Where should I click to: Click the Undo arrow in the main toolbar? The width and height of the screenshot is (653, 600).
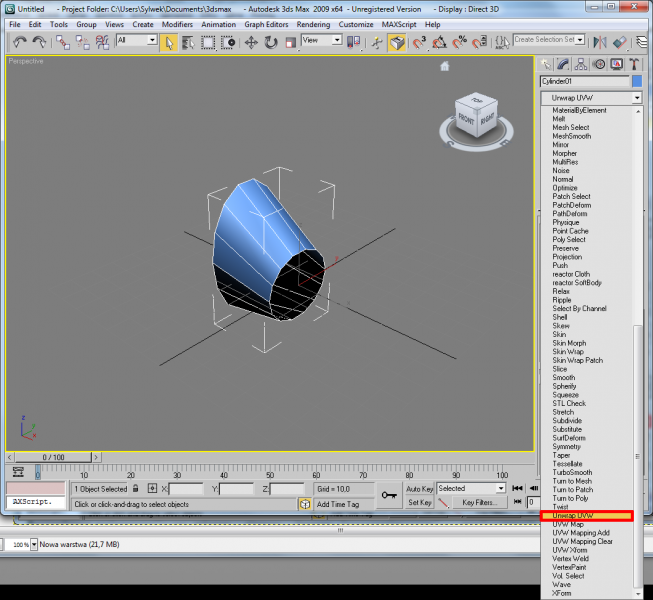pos(19,42)
